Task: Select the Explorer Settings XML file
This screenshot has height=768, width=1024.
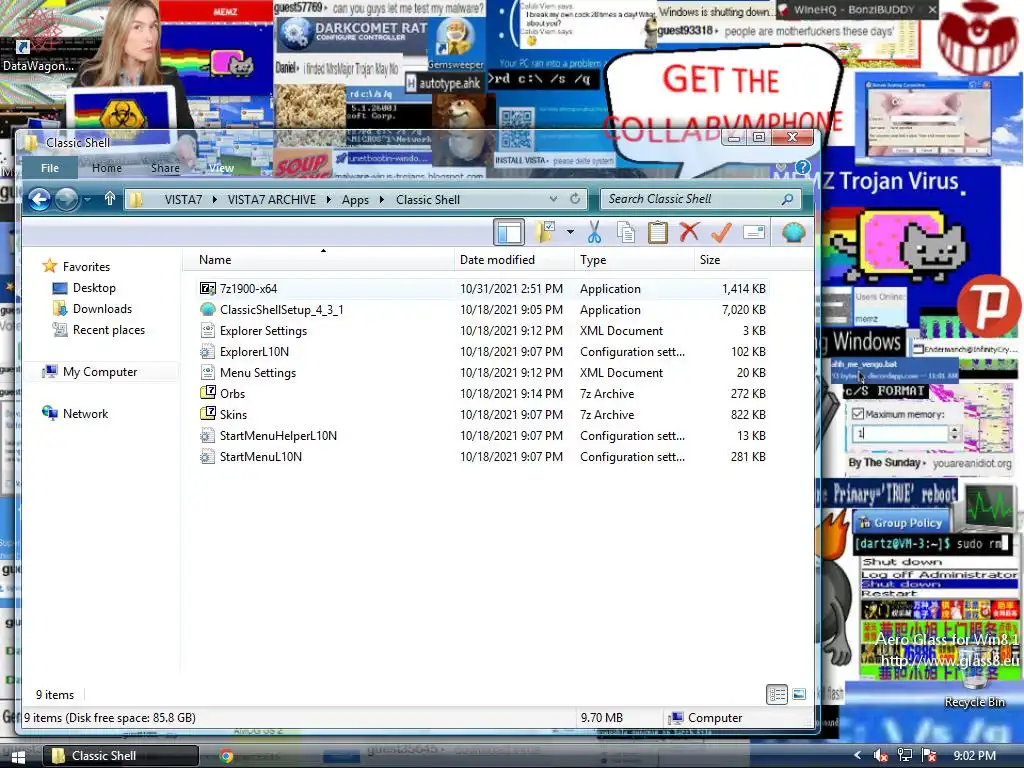Action: pyautogui.click(x=483, y=330)
